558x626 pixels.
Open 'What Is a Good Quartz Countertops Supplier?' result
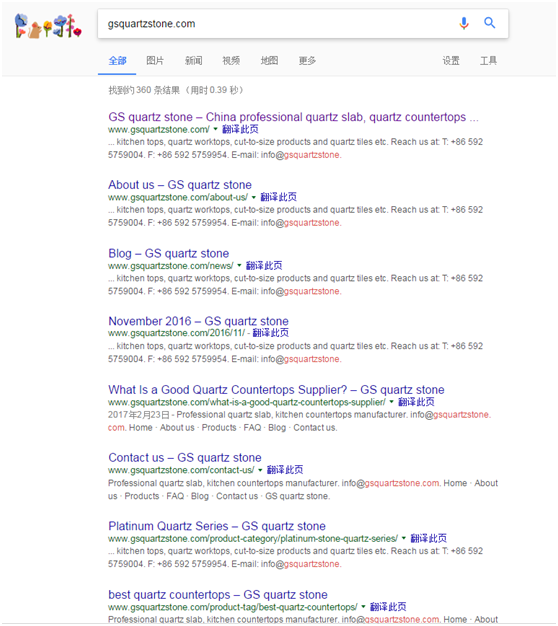[276, 390]
